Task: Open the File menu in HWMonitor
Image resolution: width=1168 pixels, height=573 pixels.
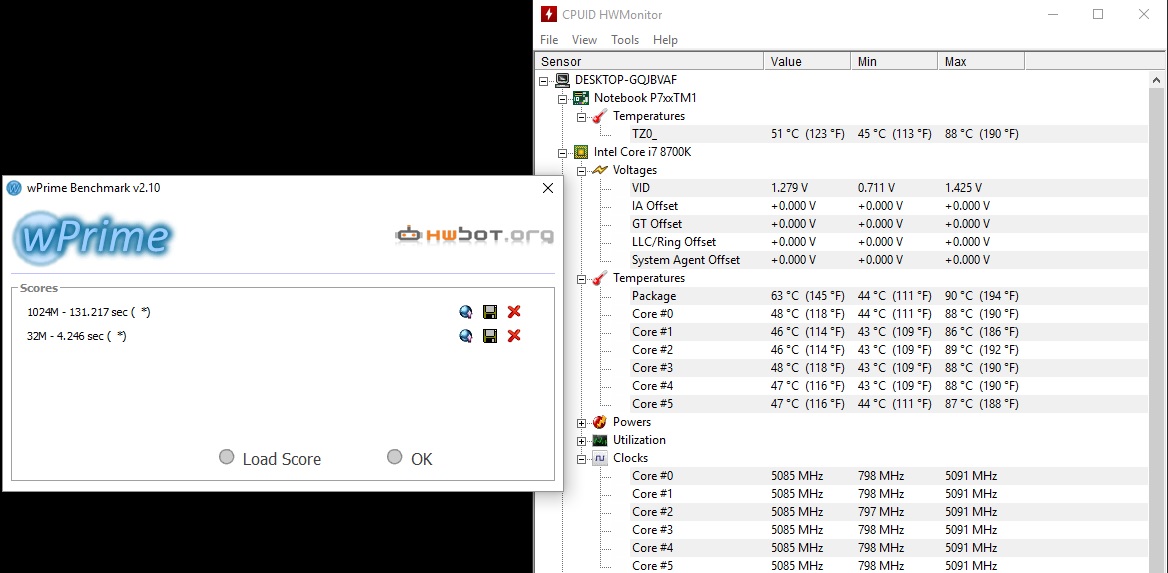Action: pyautogui.click(x=549, y=39)
